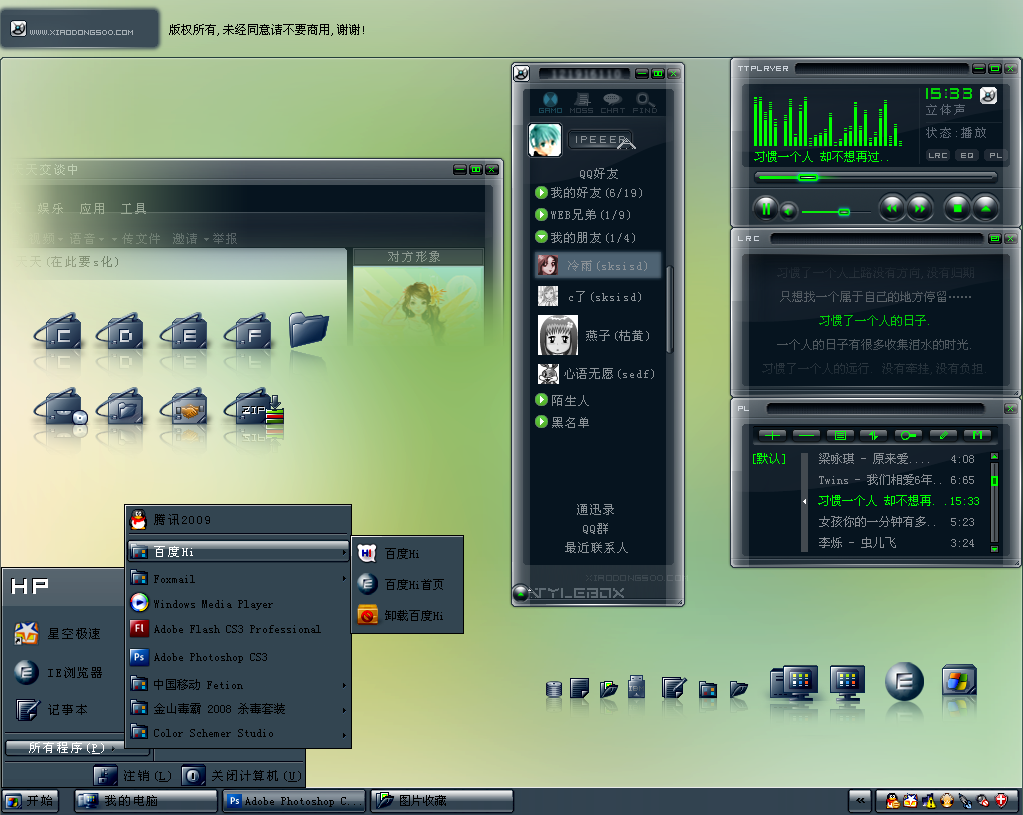This screenshot has height=815, width=1023.
Task: Toggle the PL playlist button
Action: (995, 155)
